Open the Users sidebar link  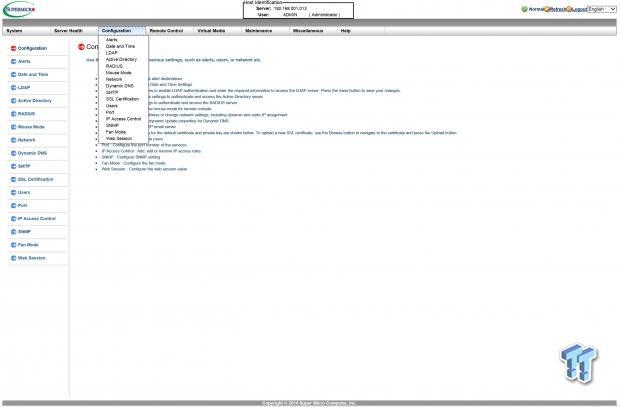click(x=24, y=192)
